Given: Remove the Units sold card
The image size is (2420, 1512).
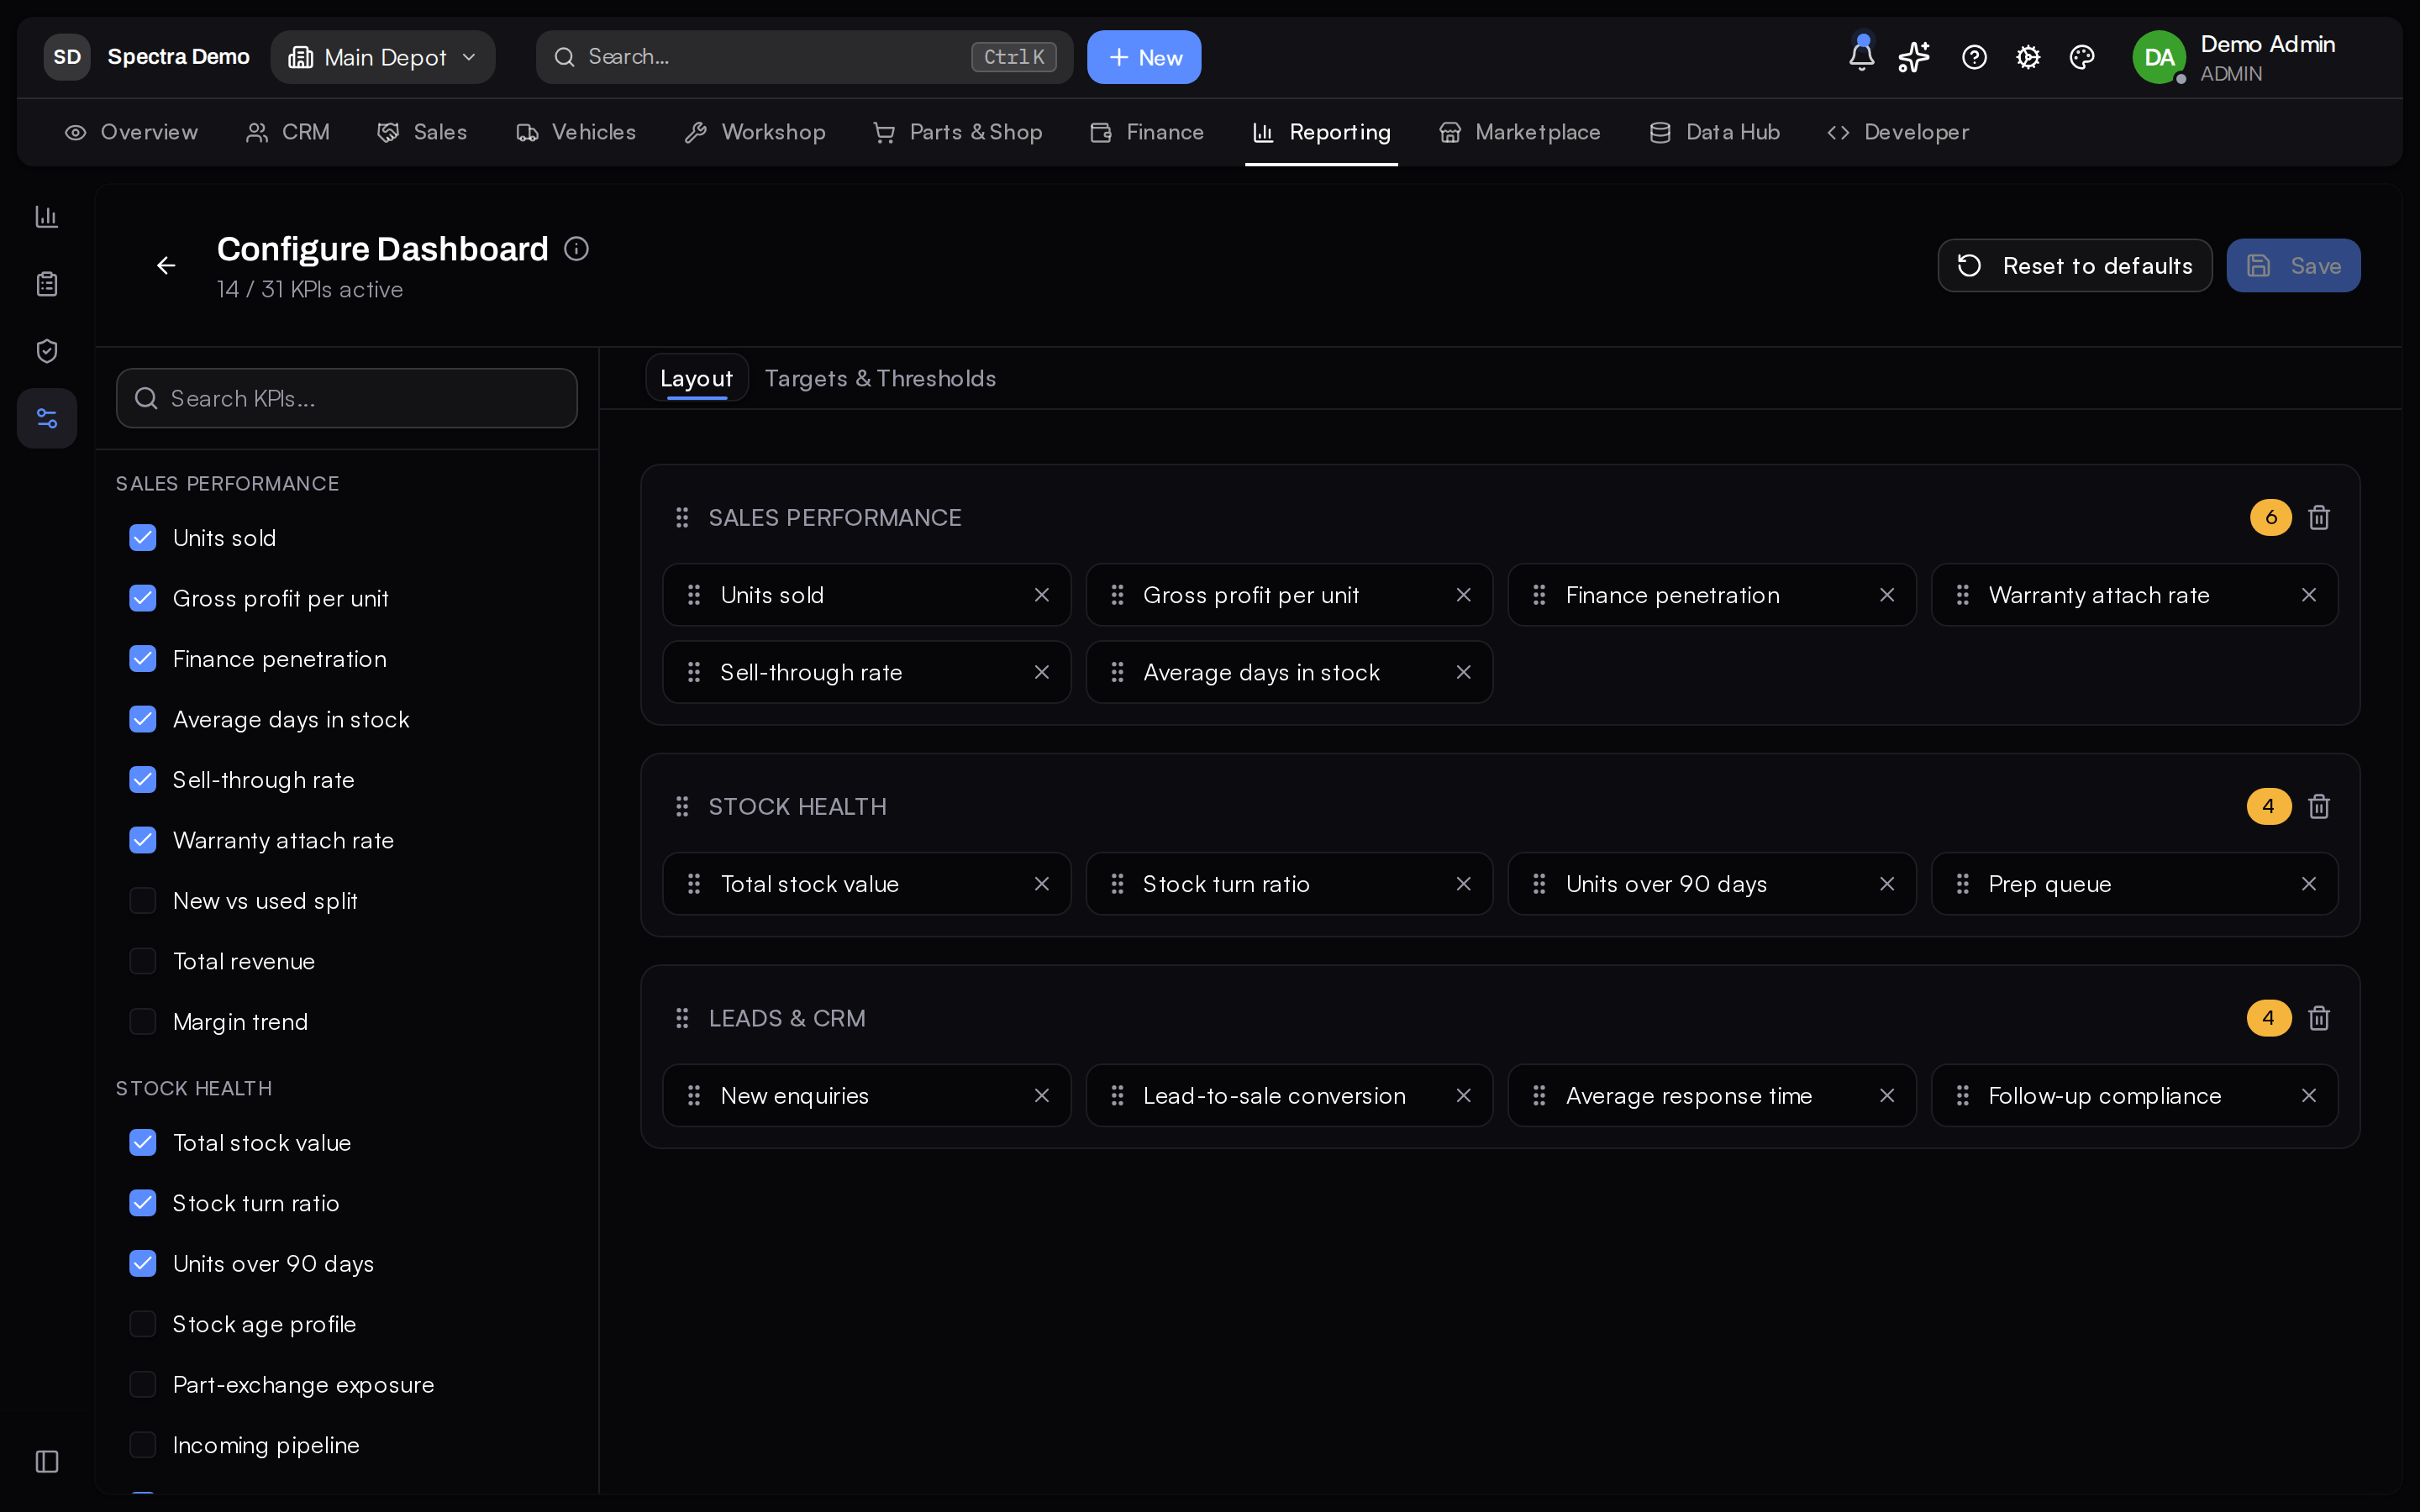Looking at the screenshot, I should coord(1041,595).
